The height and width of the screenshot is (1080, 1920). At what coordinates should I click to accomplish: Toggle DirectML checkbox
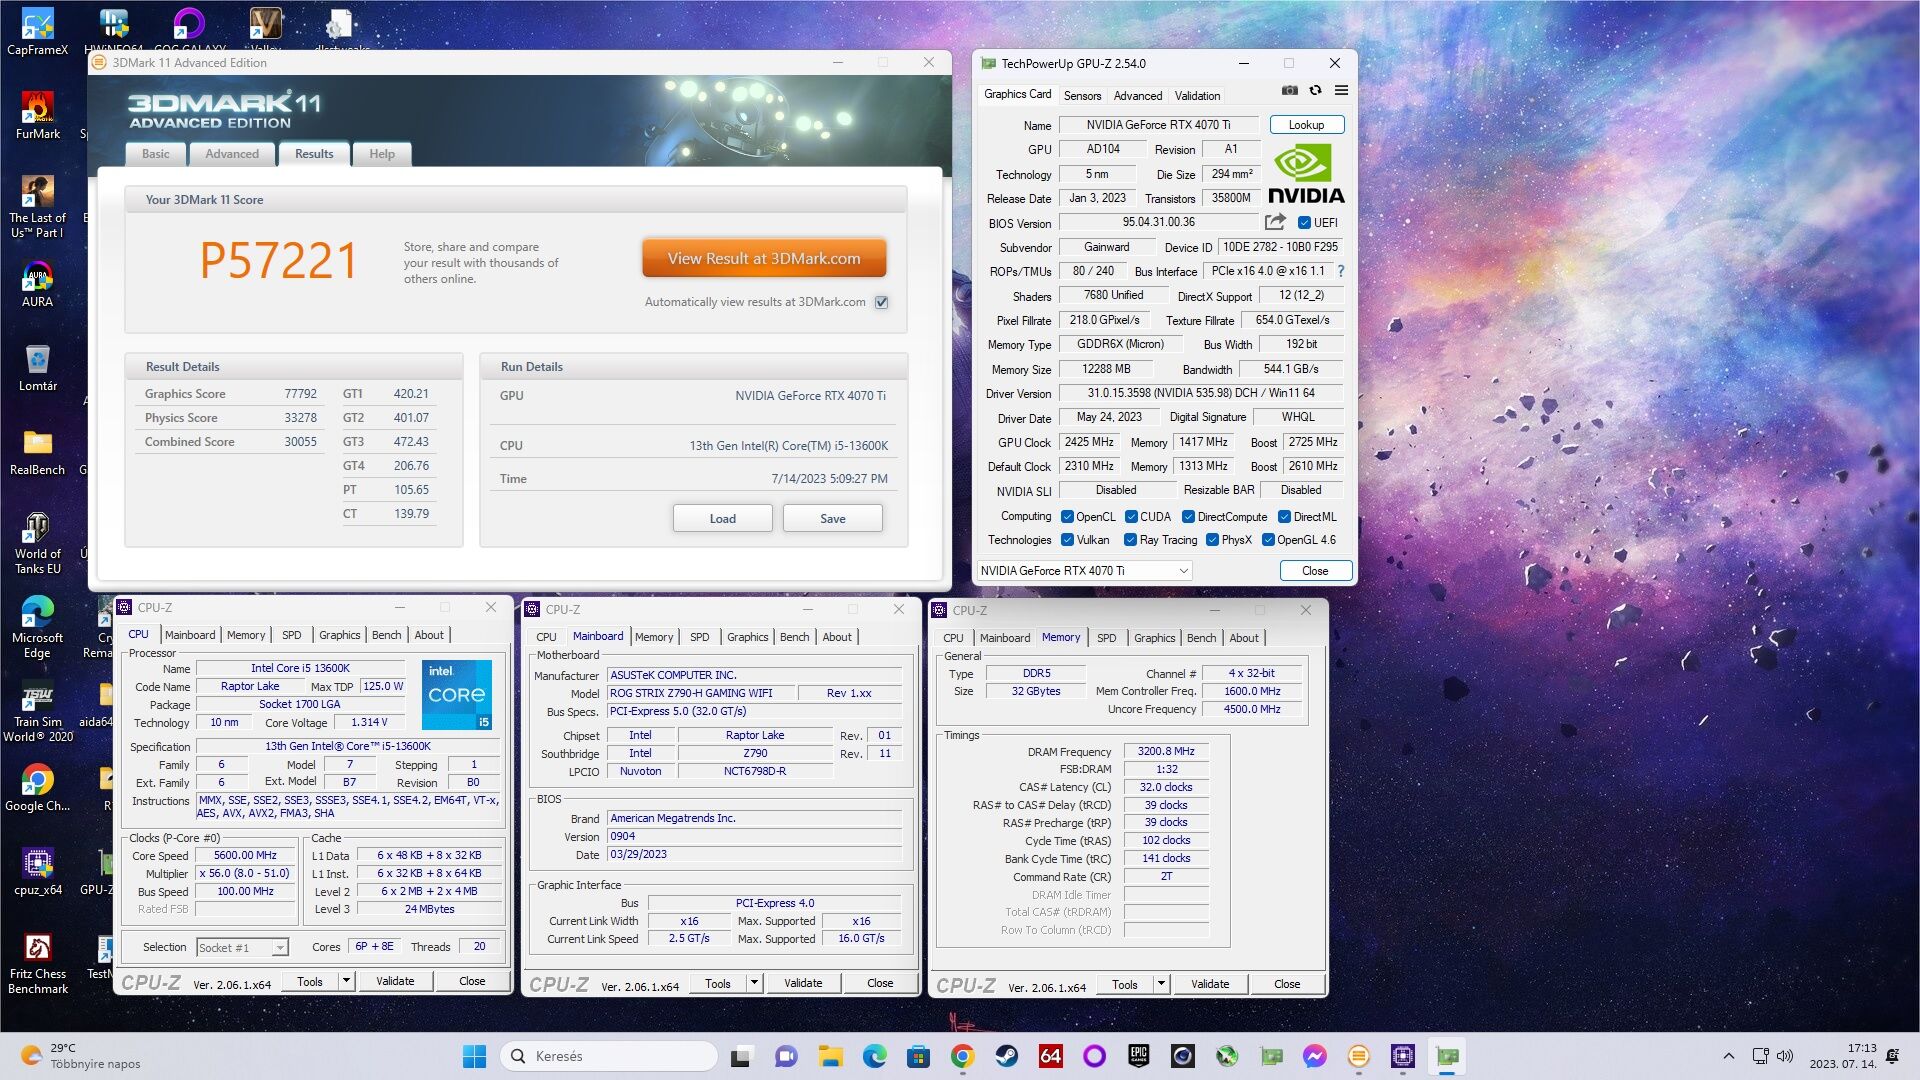click(1284, 517)
